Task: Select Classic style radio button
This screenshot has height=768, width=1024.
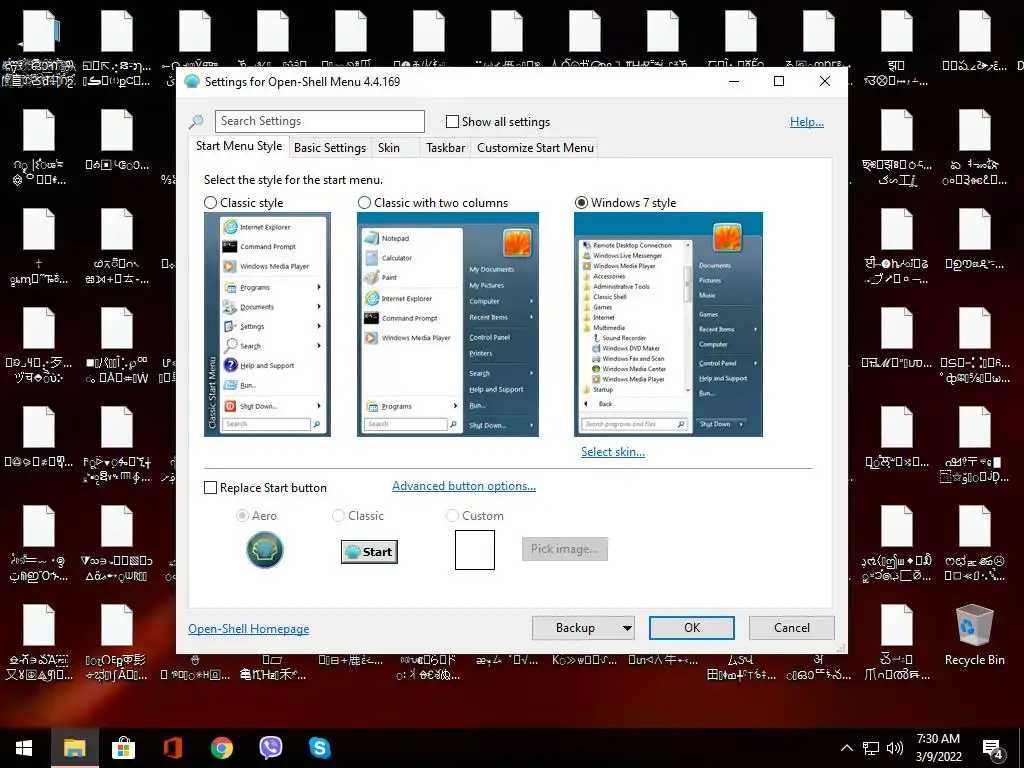Action: (x=210, y=202)
